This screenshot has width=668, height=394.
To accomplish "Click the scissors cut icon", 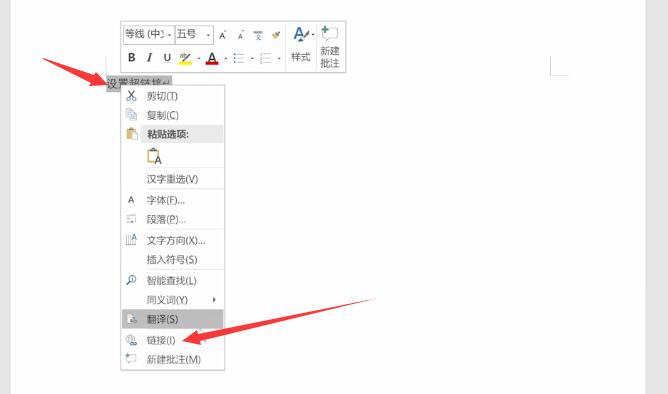I will click(x=131, y=96).
